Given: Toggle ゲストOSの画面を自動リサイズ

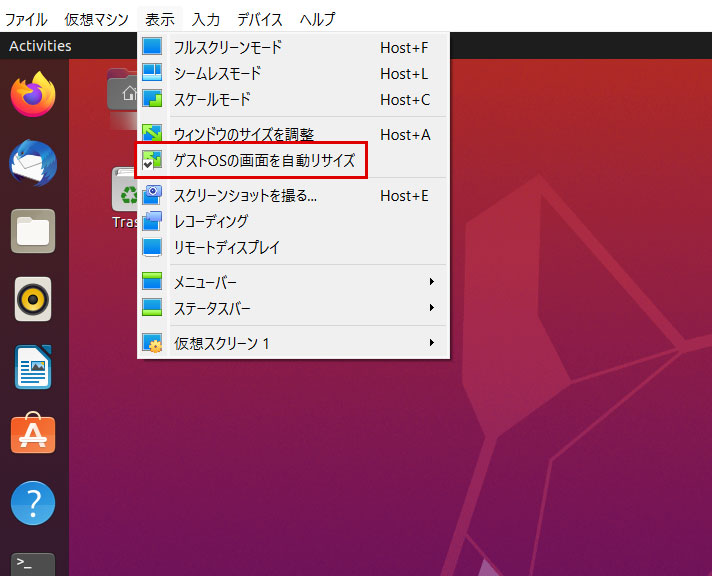Looking at the screenshot, I should point(293,160).
